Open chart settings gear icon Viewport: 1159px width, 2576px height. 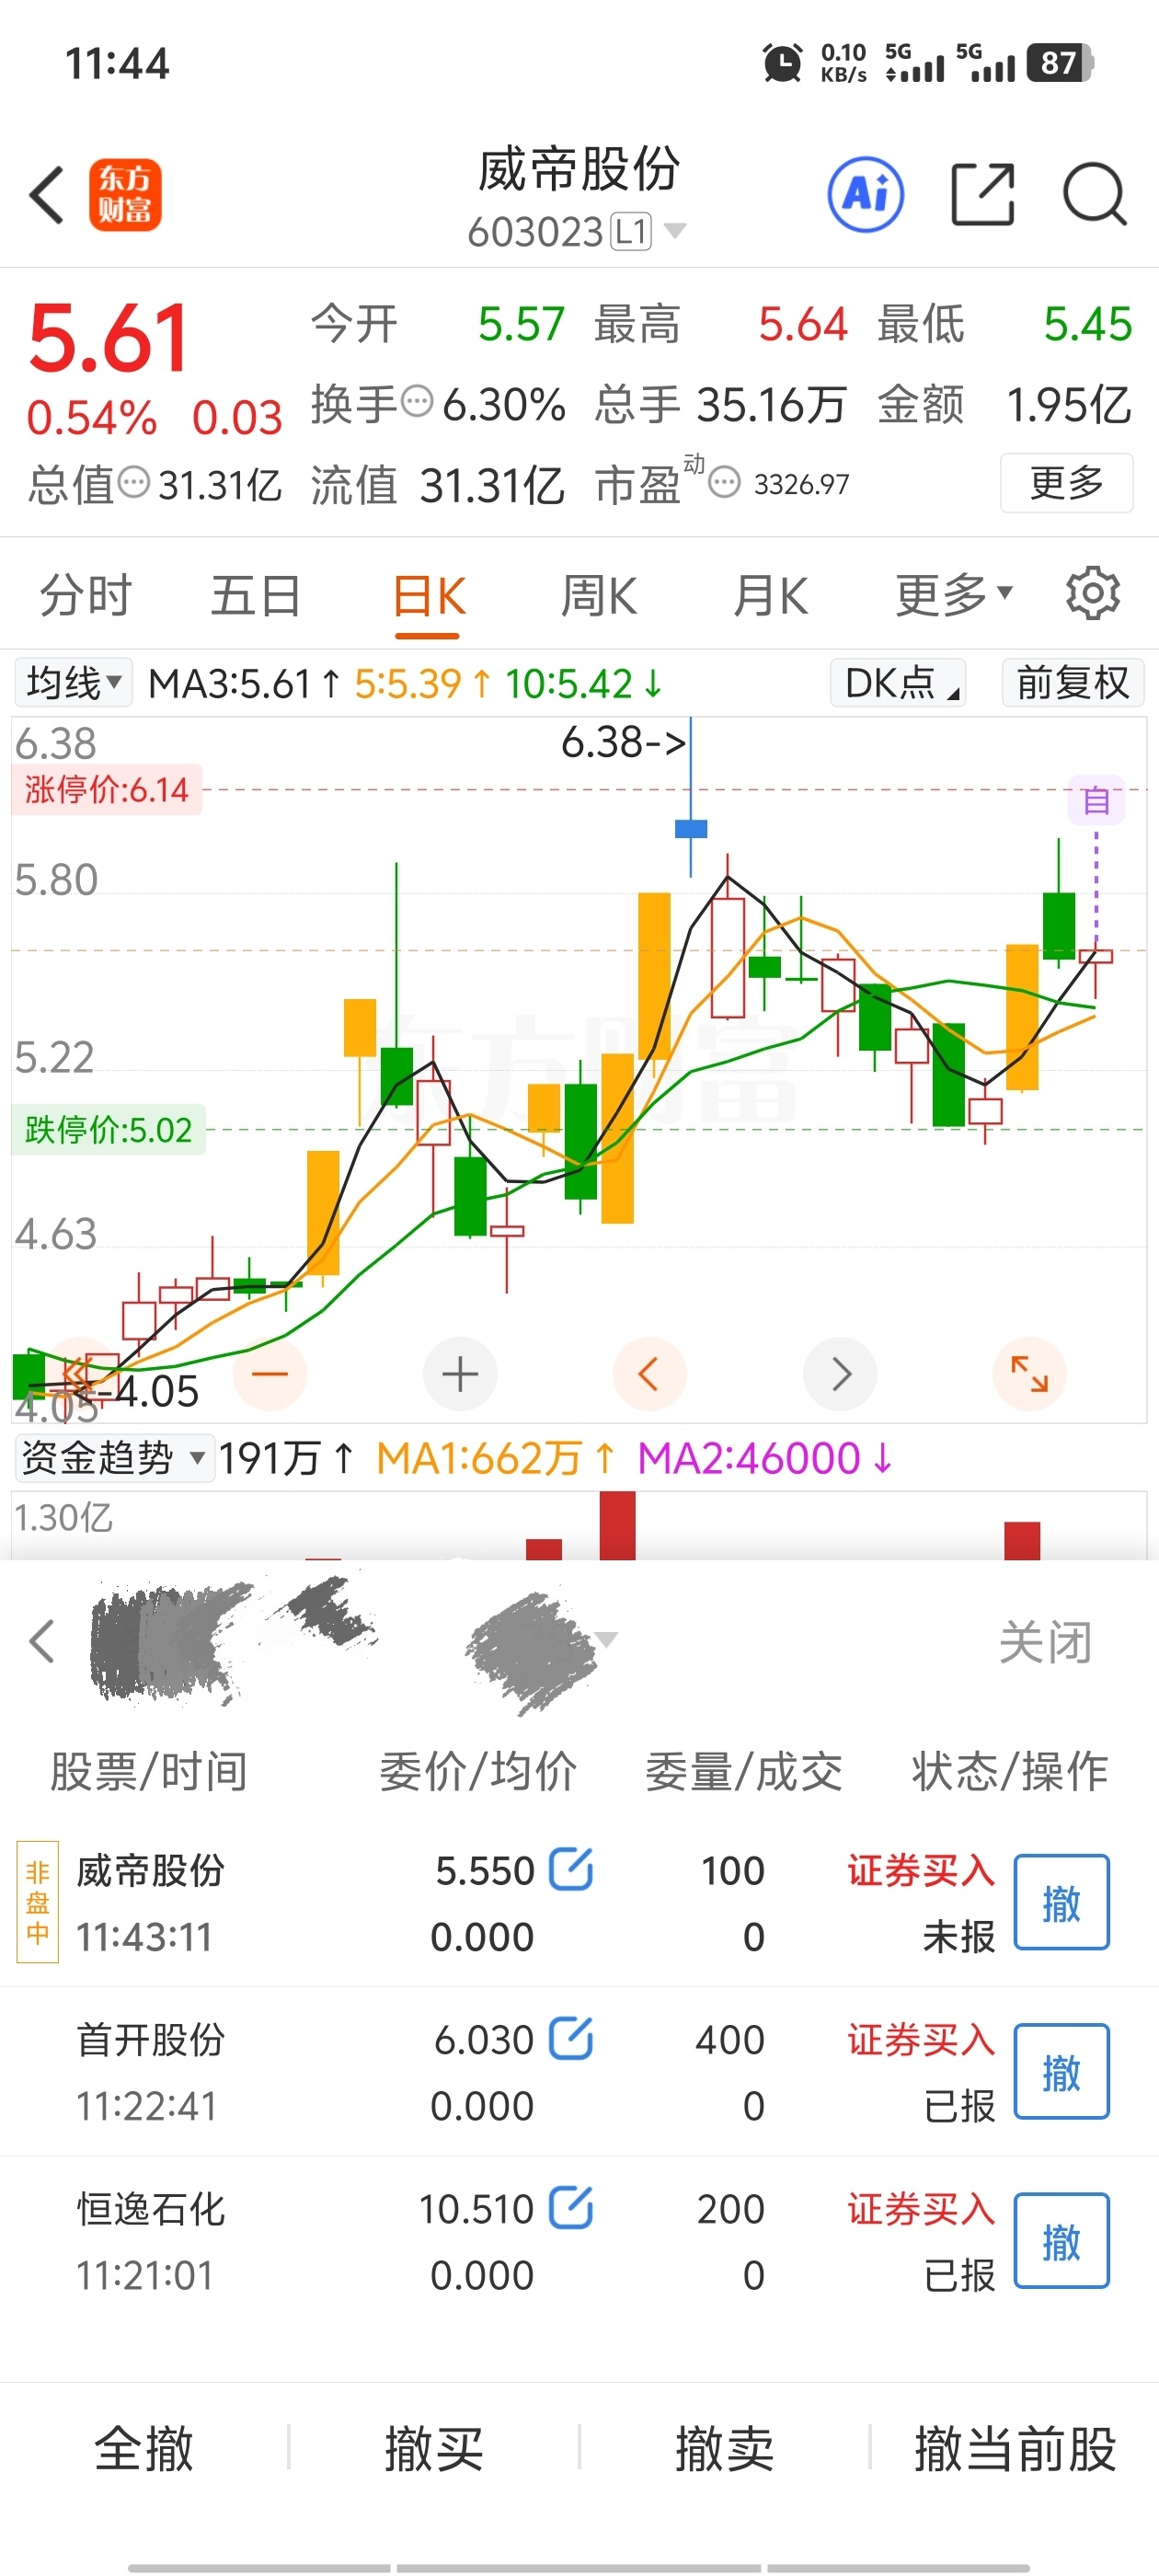click(1093, 594)
